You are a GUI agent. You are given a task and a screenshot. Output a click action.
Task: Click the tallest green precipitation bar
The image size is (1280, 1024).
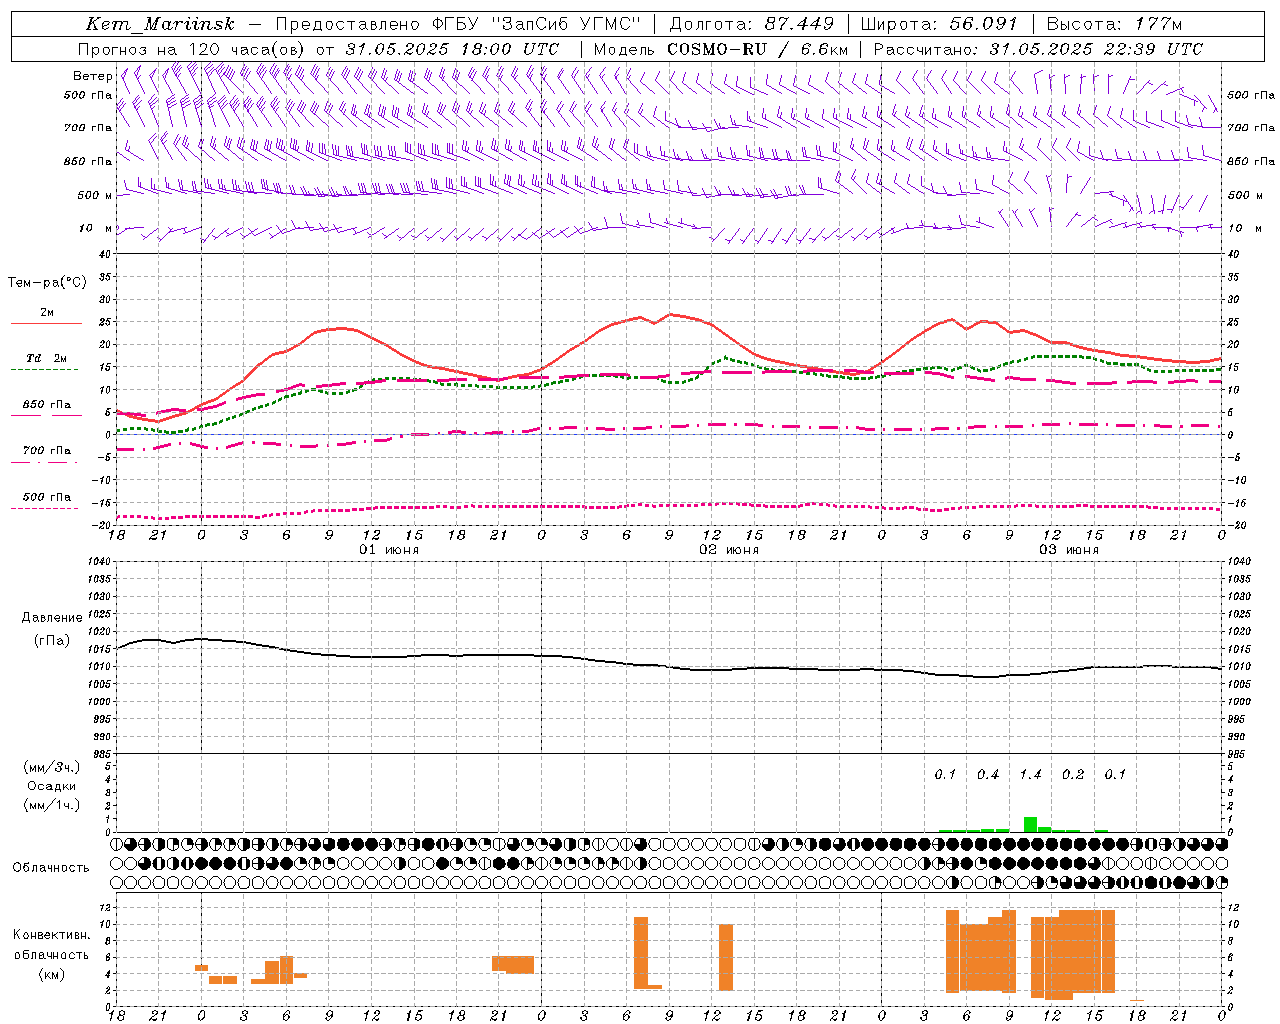click(x=1031, y=824)
